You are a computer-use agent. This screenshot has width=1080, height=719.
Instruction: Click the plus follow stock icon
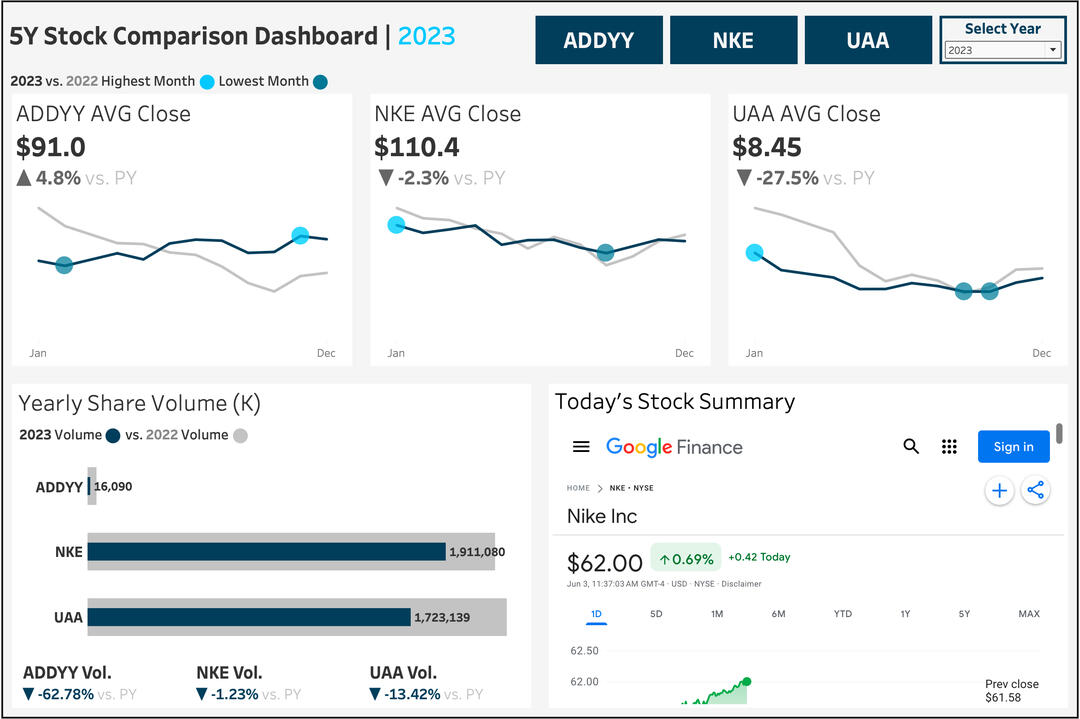tap(999, 490)
